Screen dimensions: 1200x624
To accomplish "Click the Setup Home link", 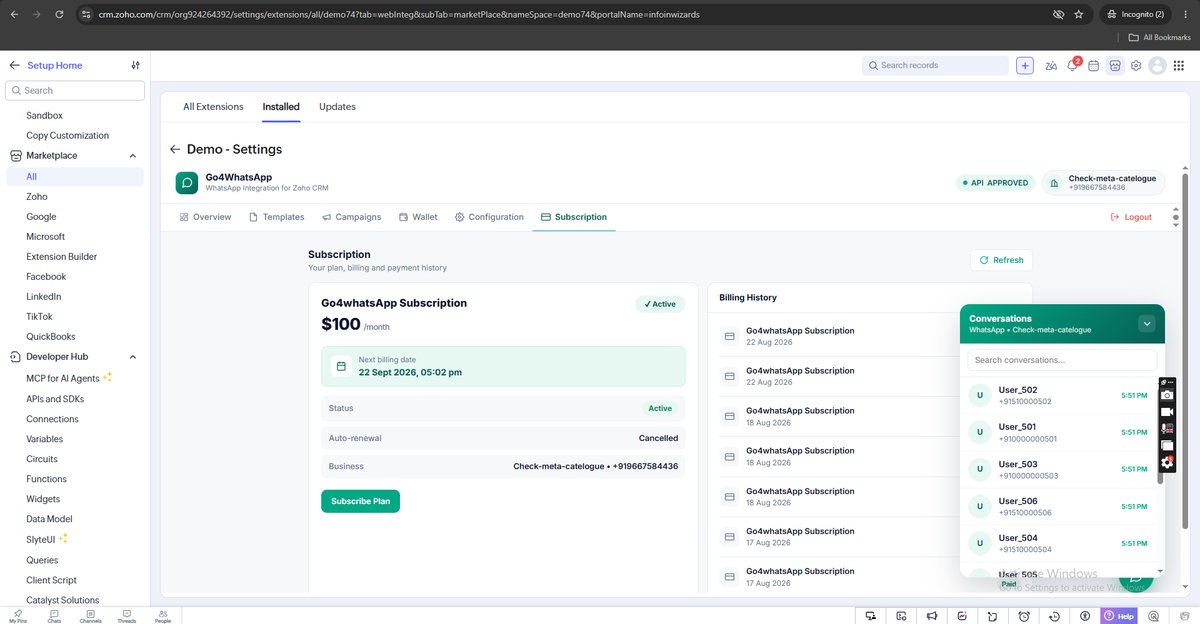I will click(55, 65).
